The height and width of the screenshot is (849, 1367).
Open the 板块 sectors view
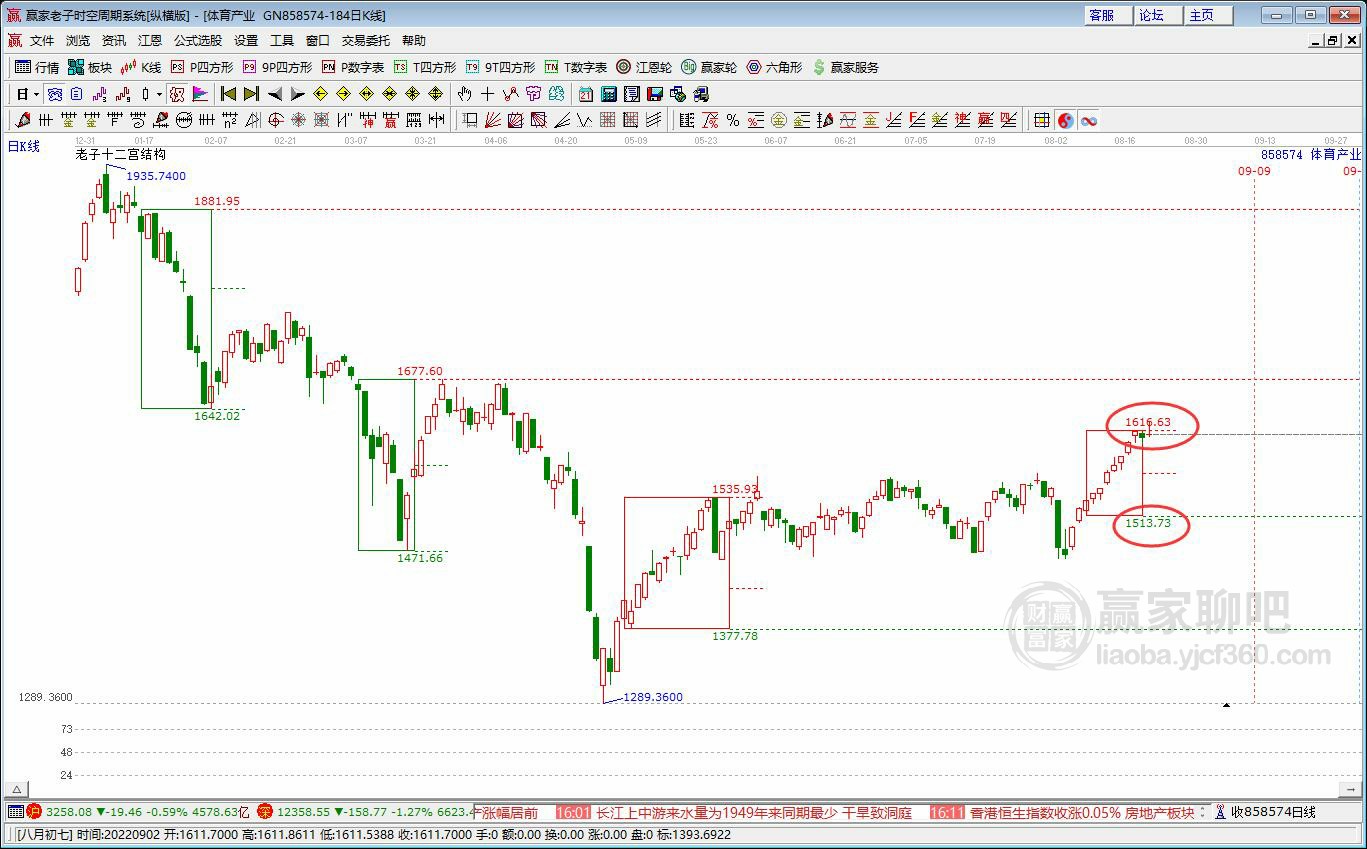click(x=90, y=67)
